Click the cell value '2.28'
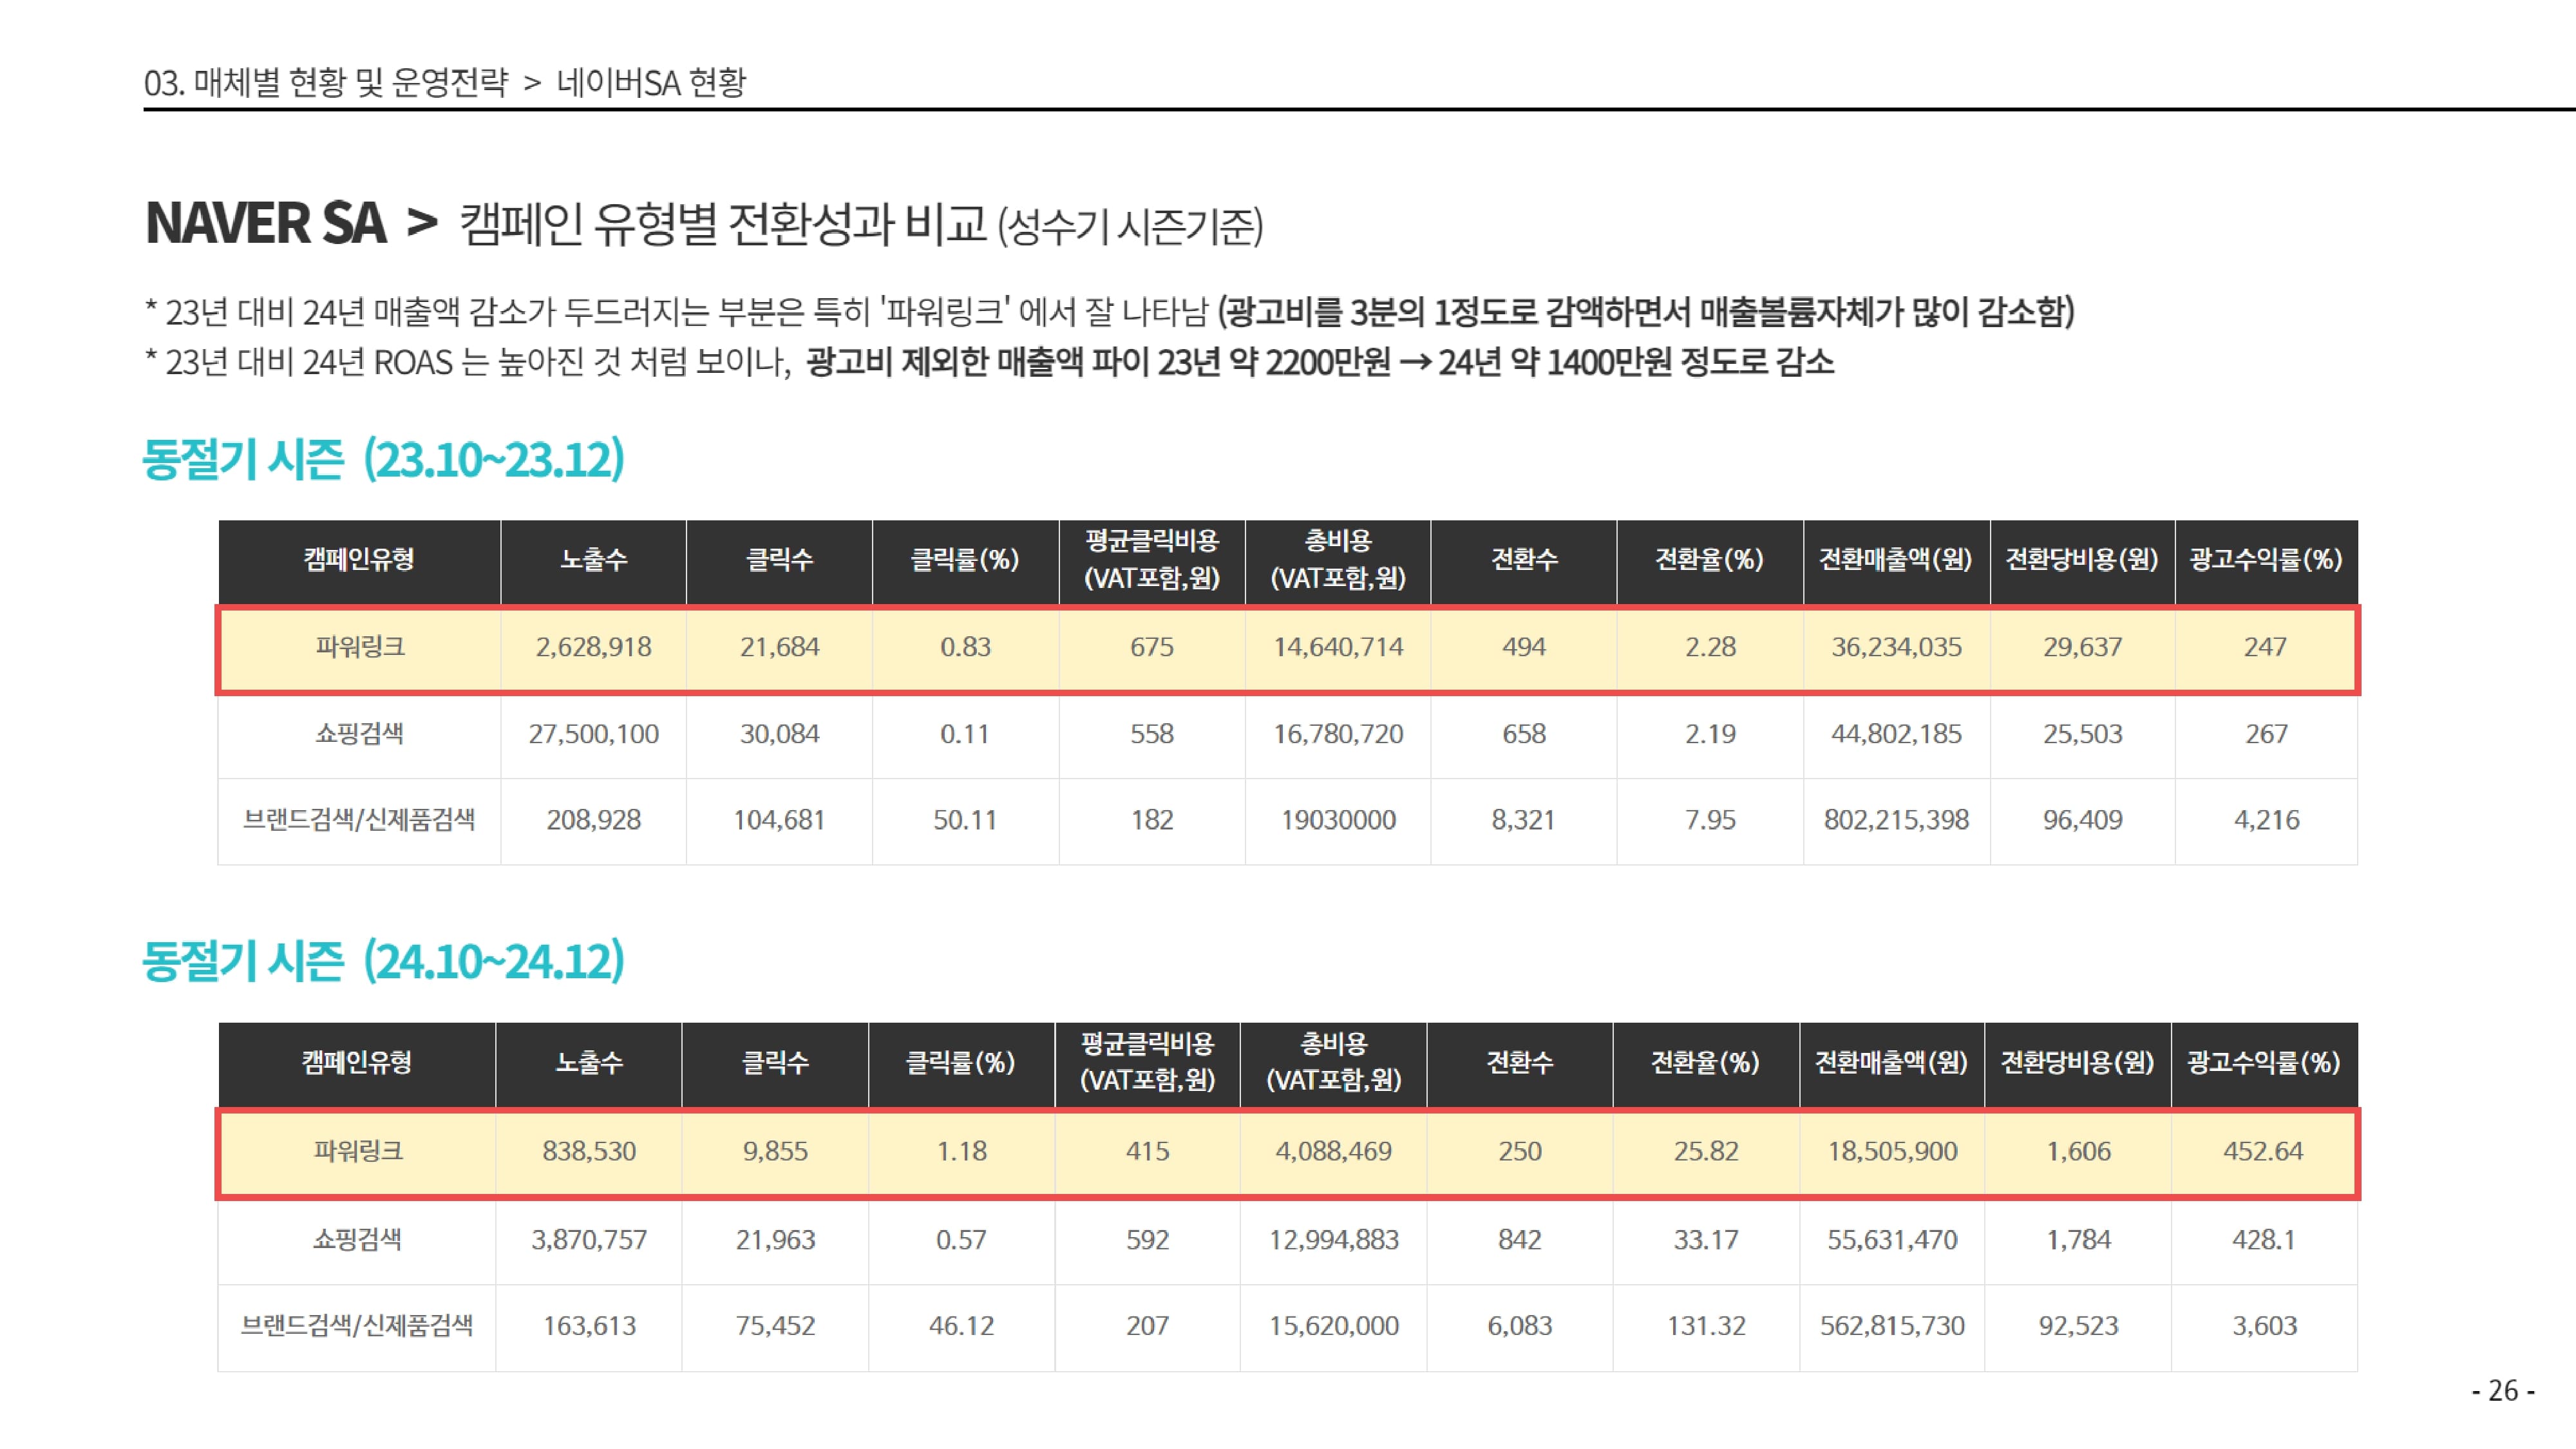Screen dimensions: 2576x1449 [1711, 647]
